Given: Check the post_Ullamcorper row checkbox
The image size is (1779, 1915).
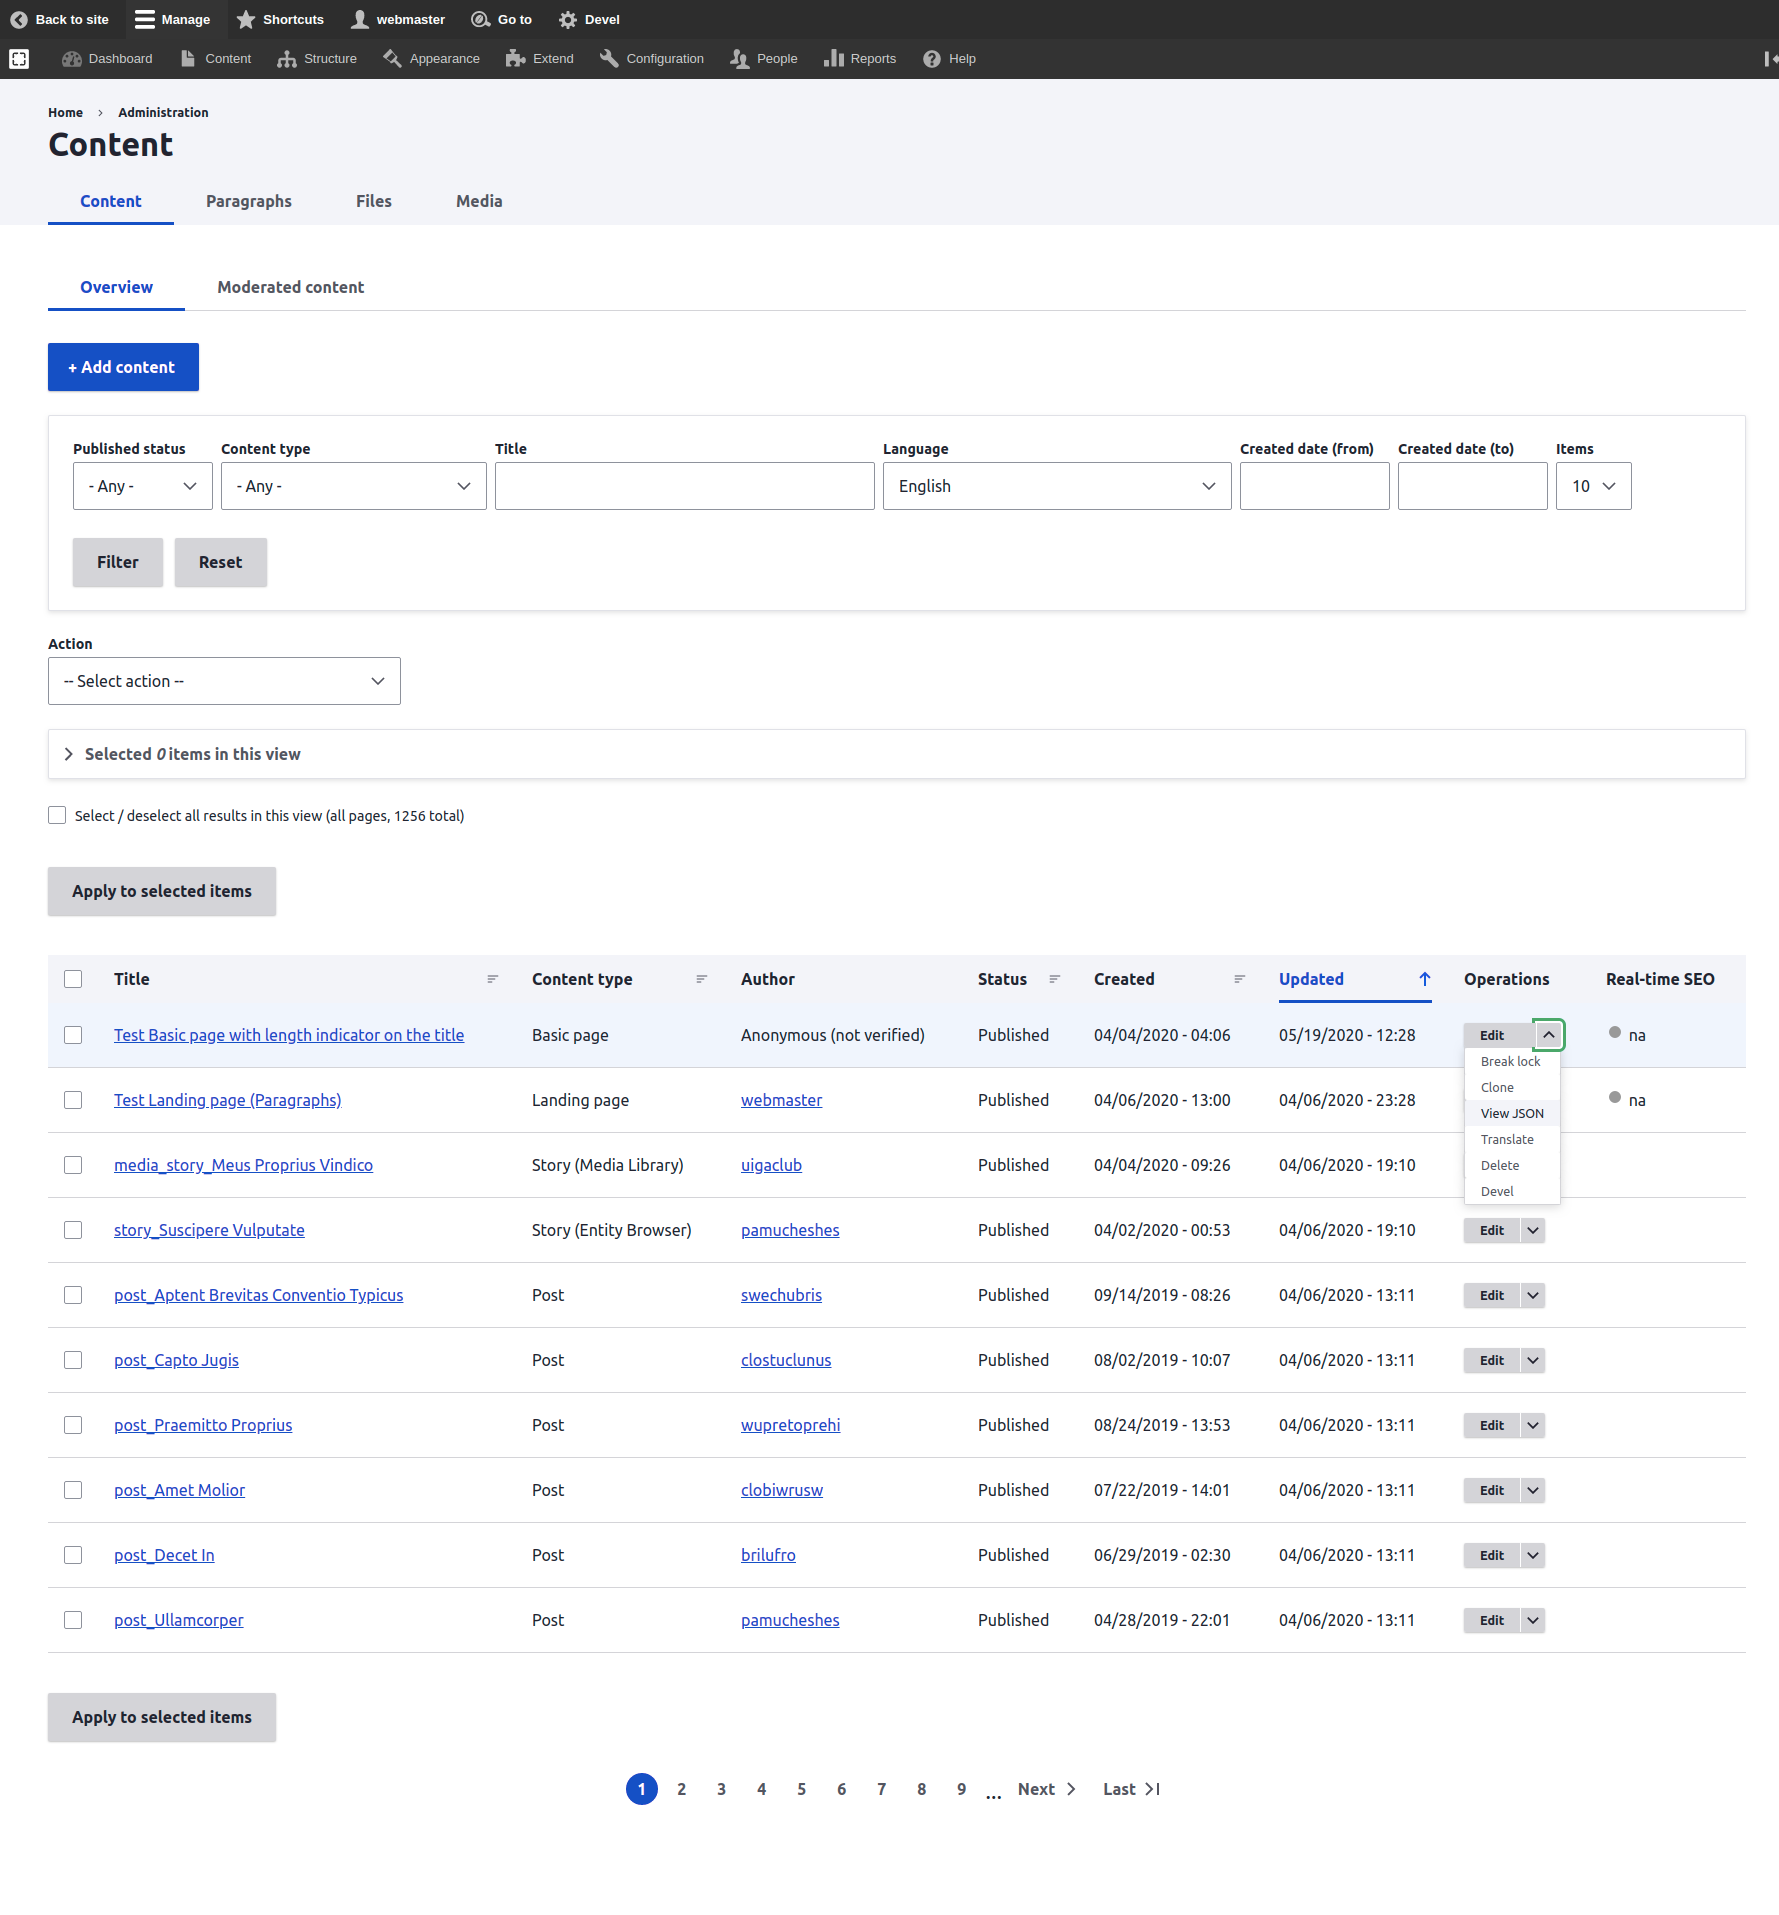Looking at the screenshot, I should 73,1621.
